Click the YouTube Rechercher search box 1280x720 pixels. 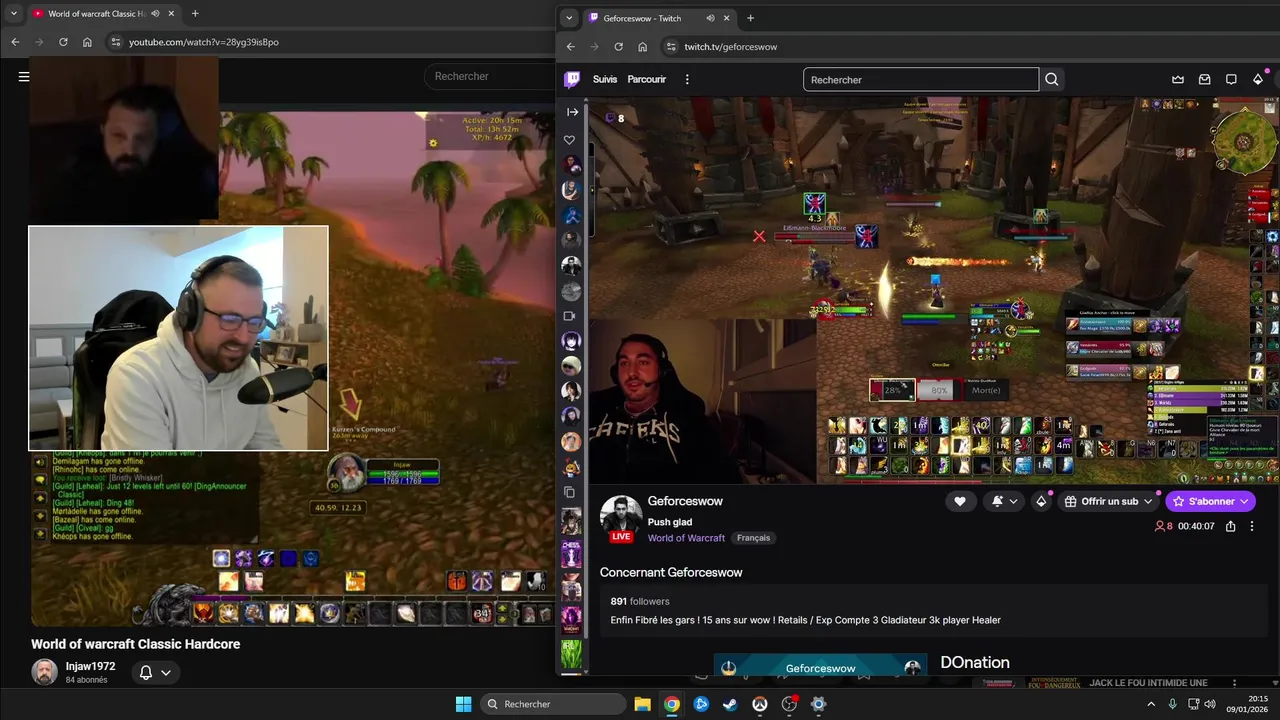click(x=488, y=76)
